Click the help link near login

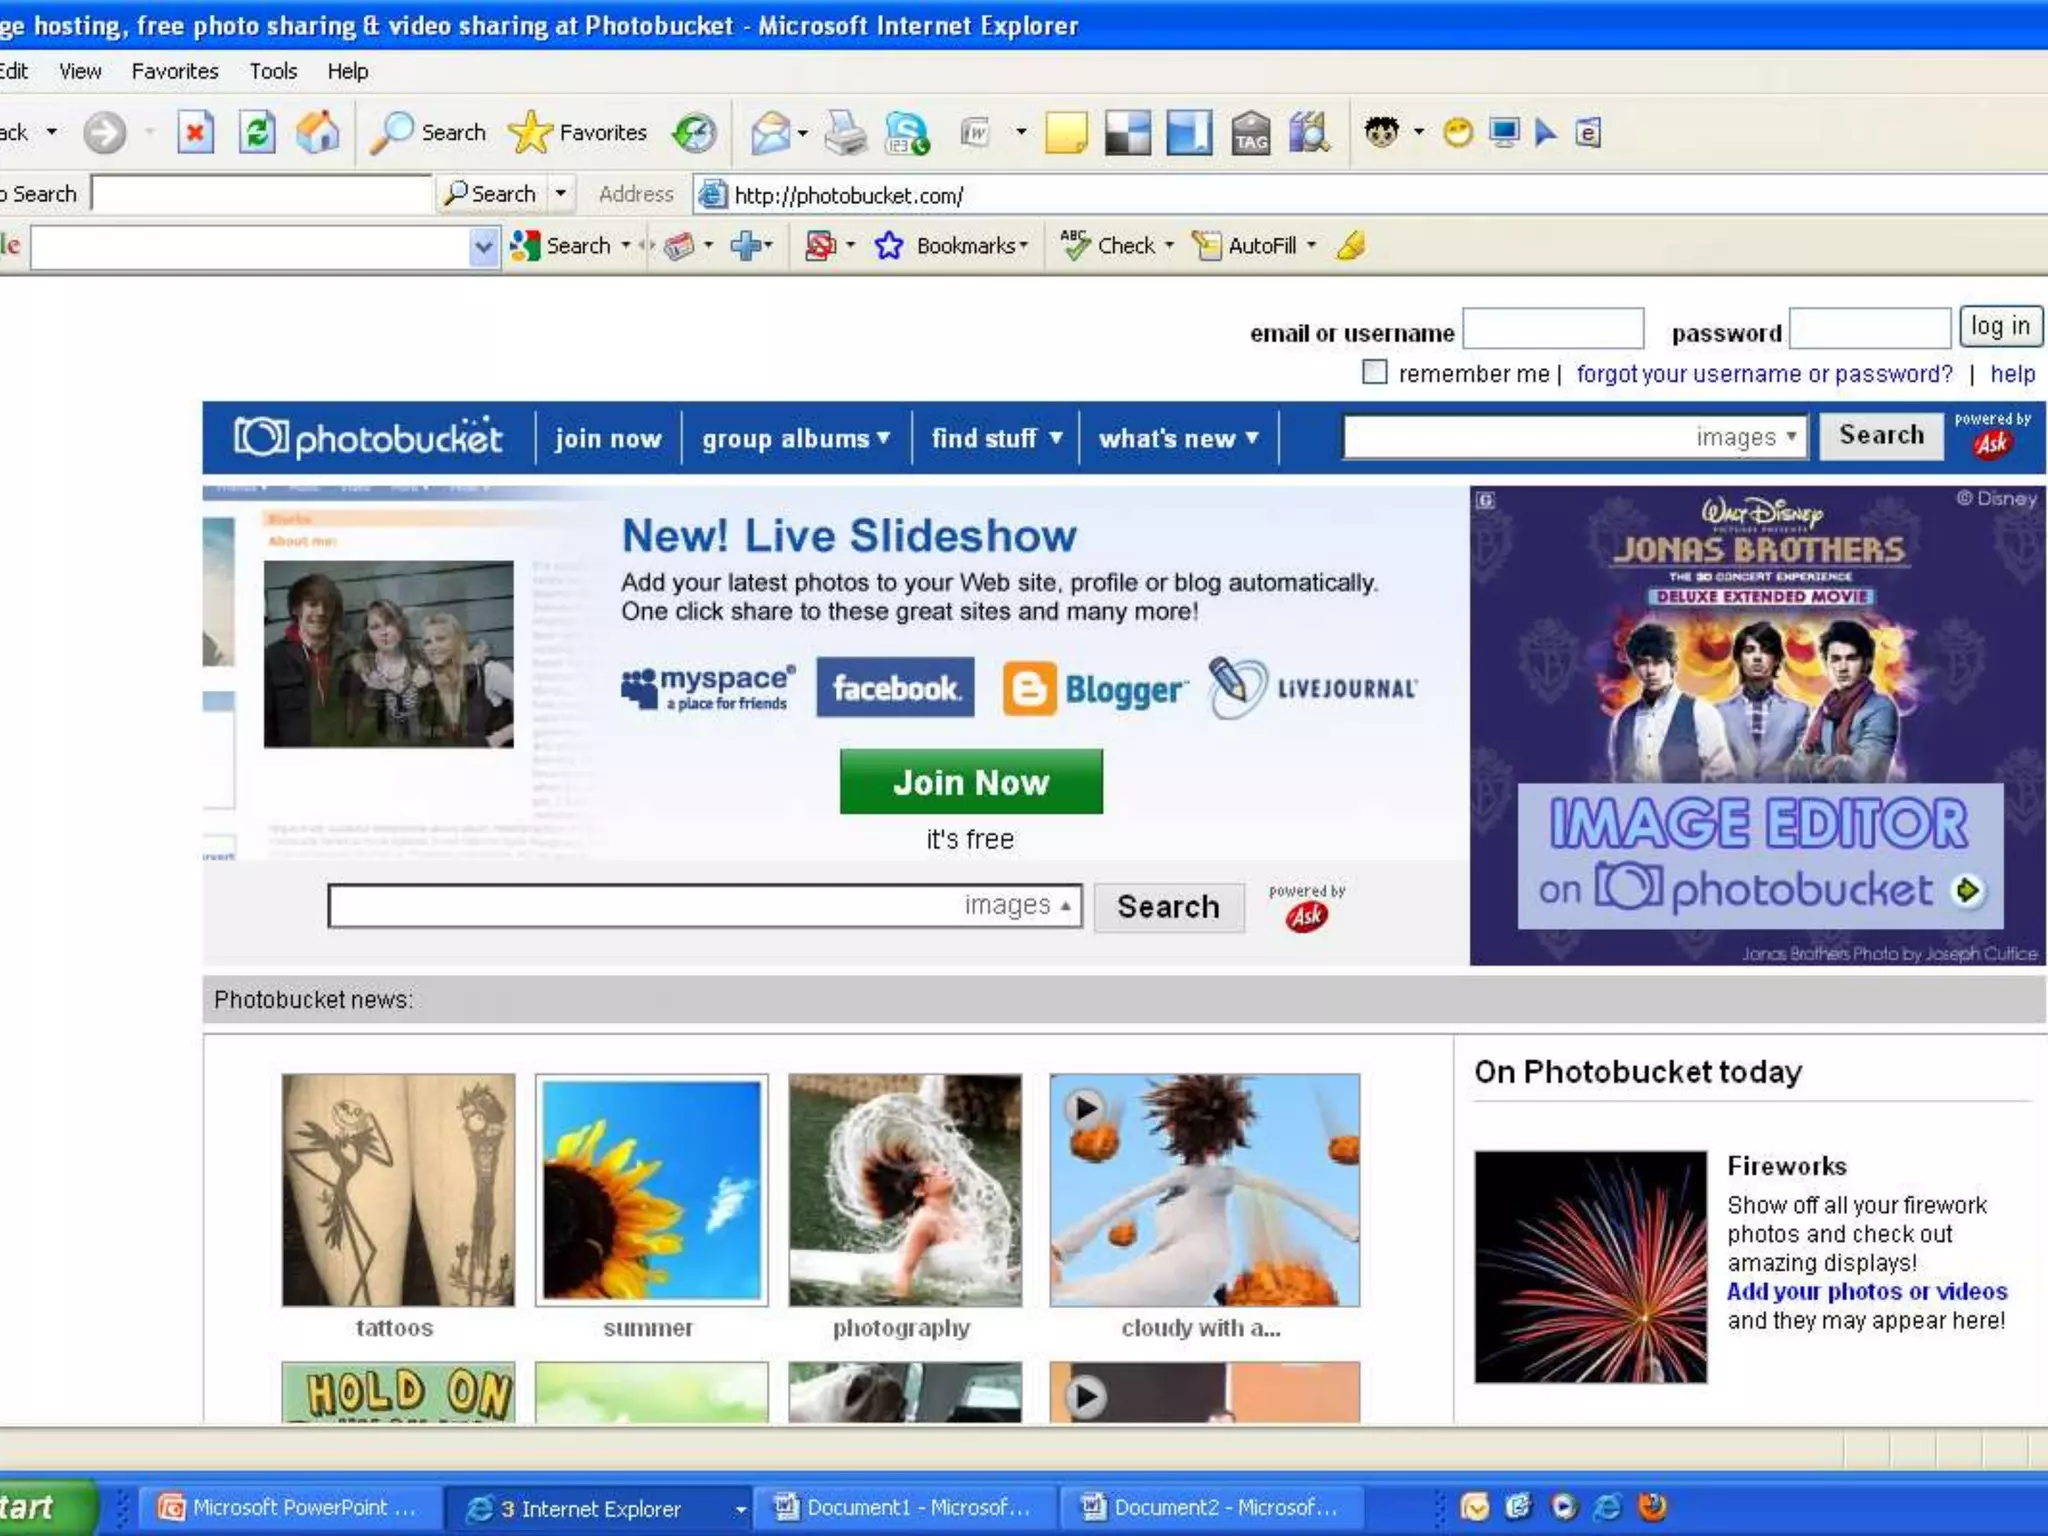click(x=2012, y=373)
